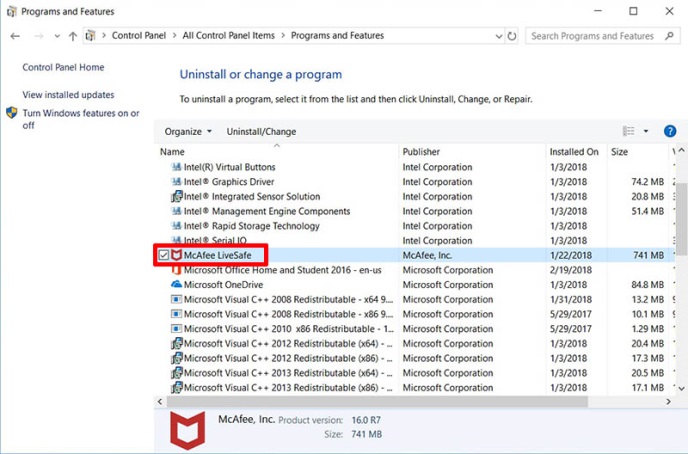Image resolution: width=688 pixels, height=454 pixels.
Task: Expand chevron after All Control Panel Items
Action: [283, 36]
